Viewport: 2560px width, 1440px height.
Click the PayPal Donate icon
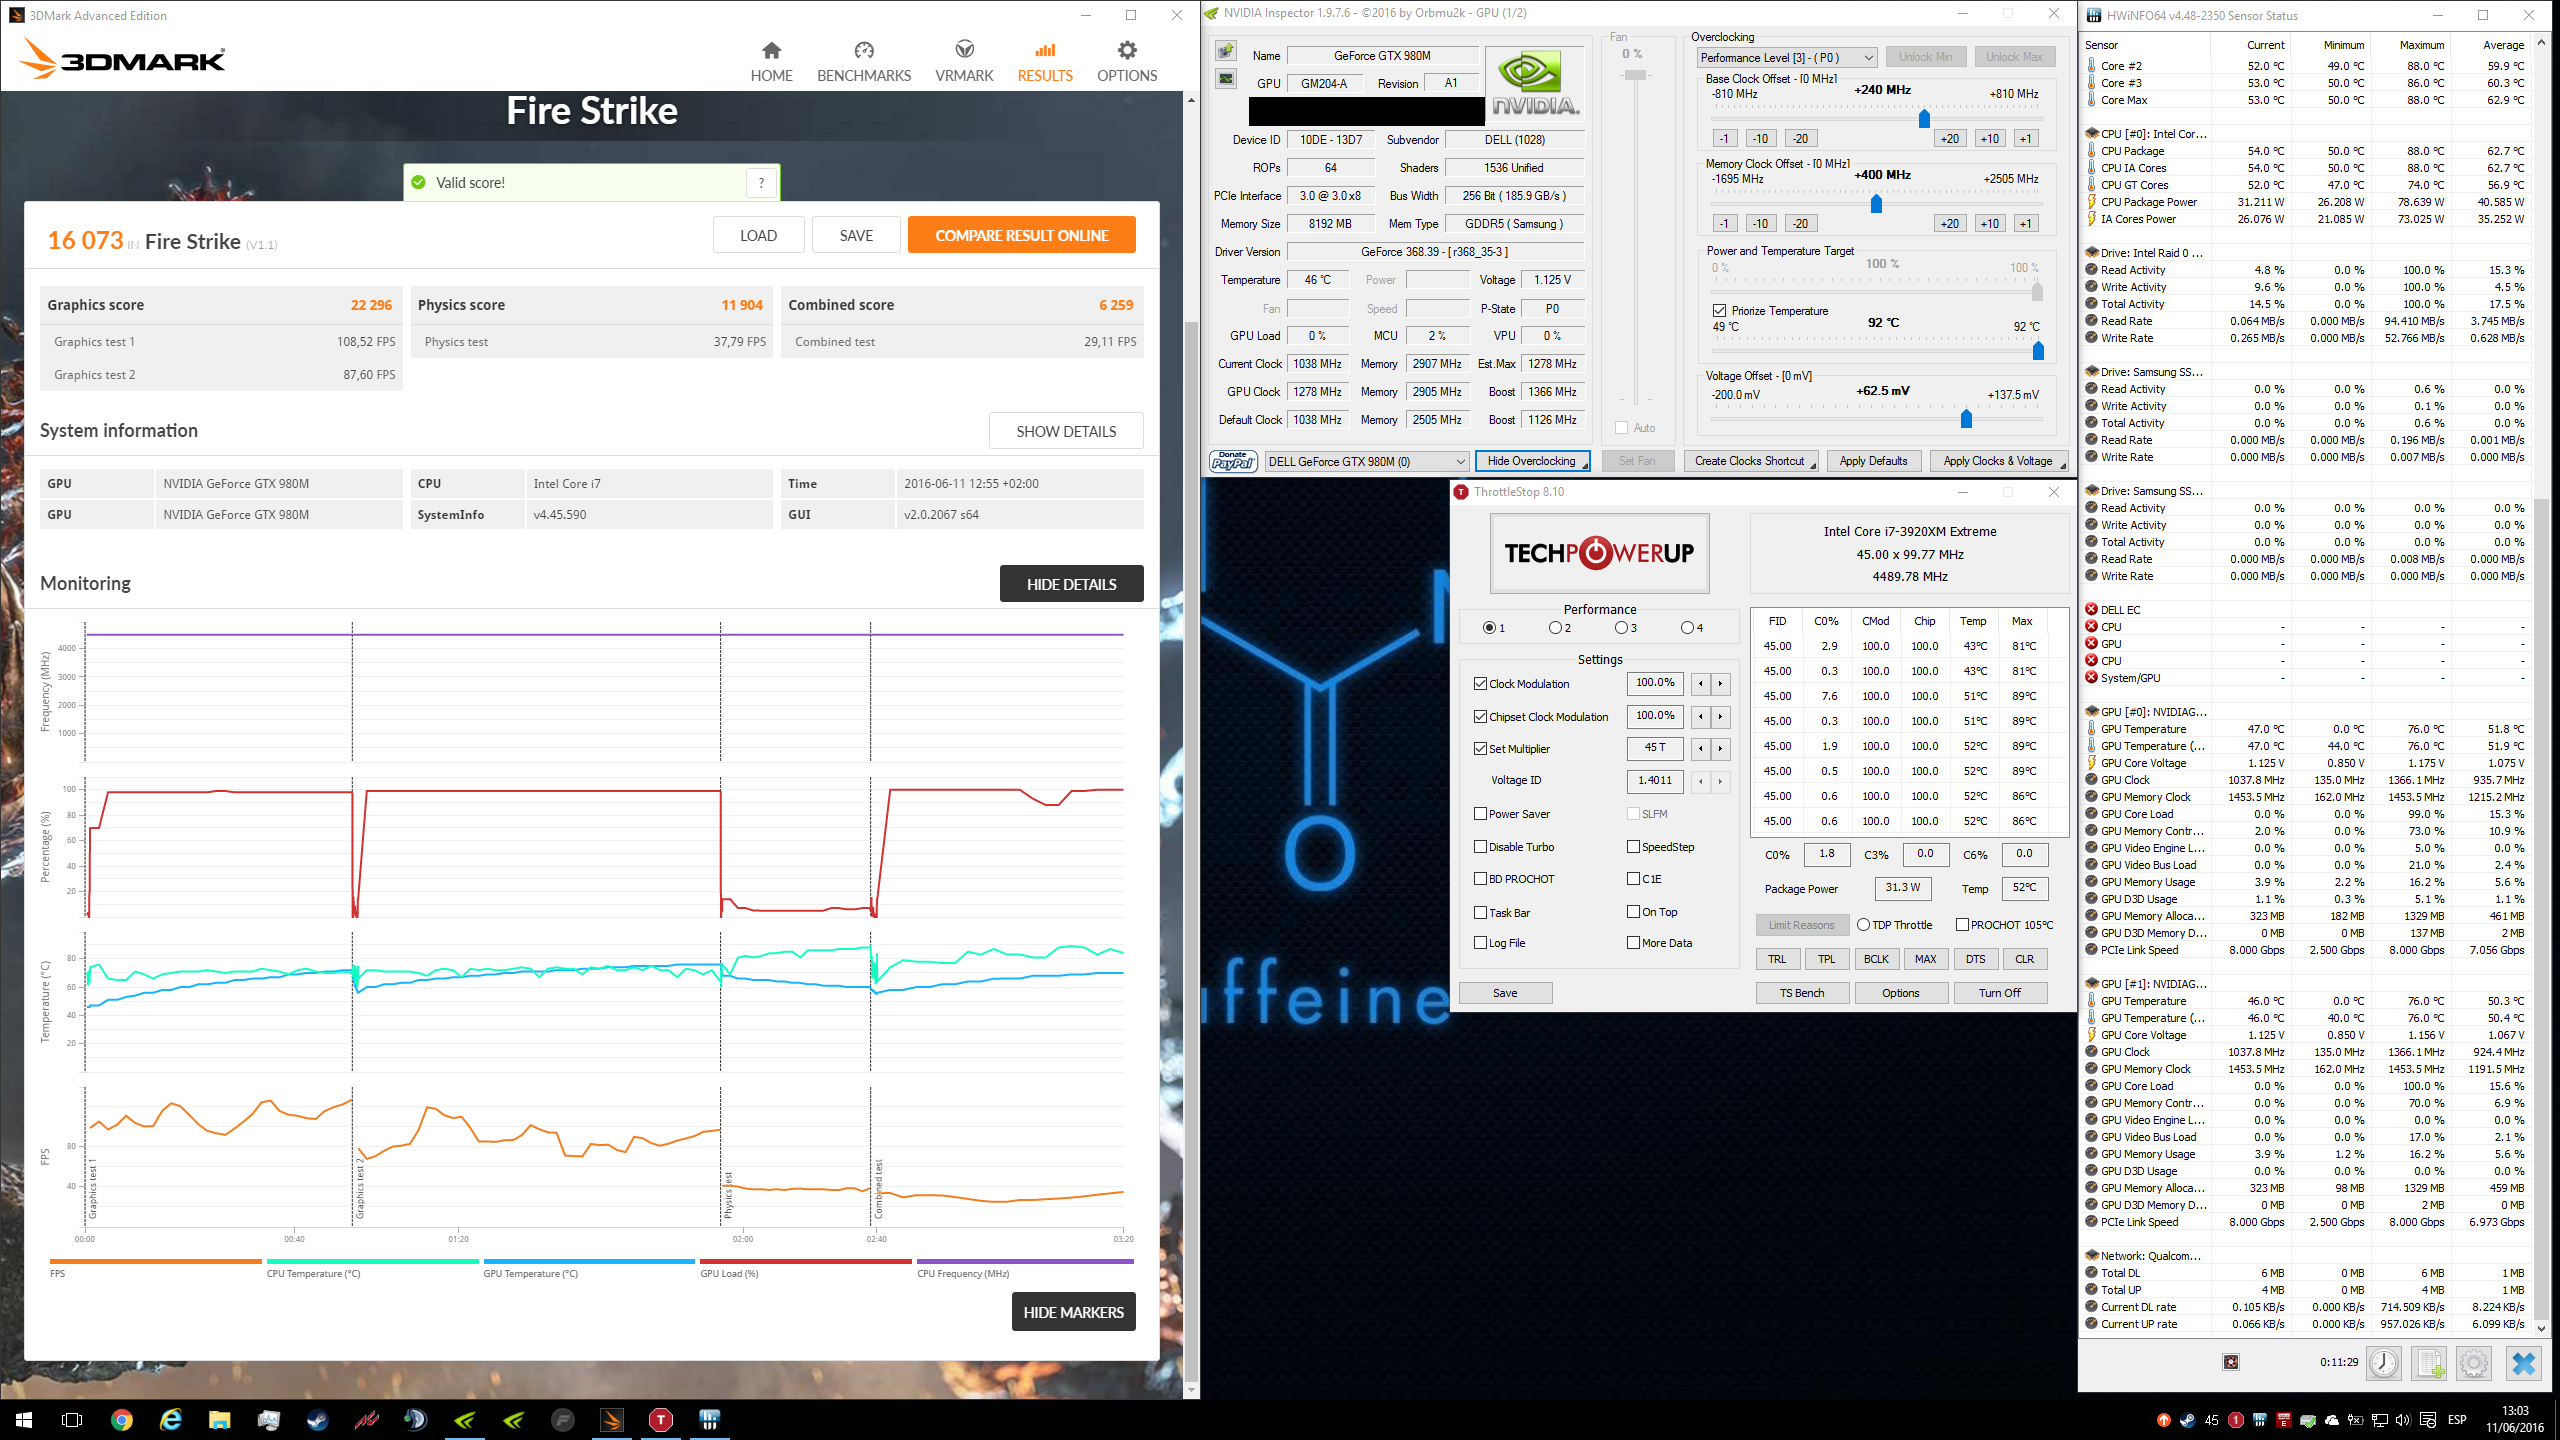[x=1234, y=461]
